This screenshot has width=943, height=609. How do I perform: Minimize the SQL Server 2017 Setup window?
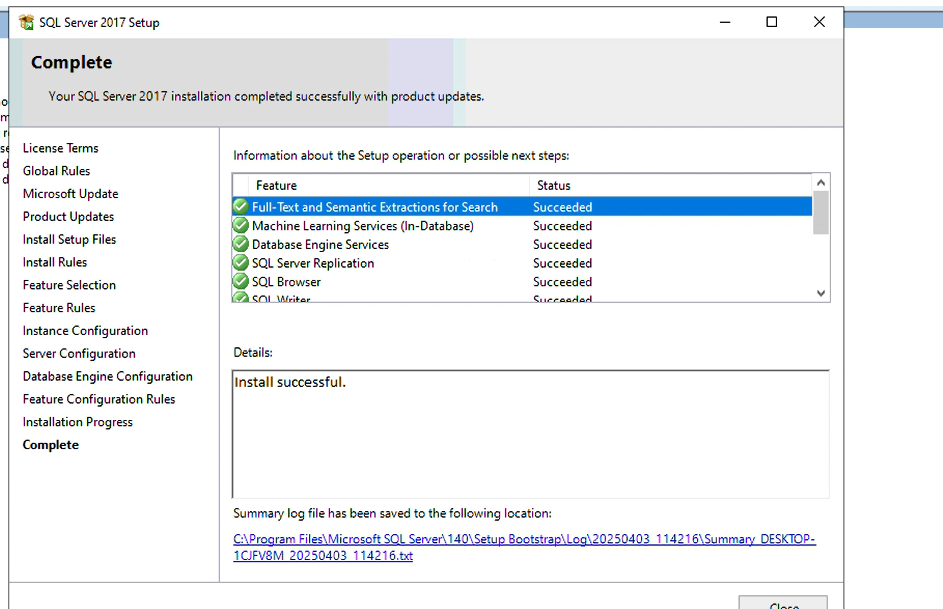point(725,22)
